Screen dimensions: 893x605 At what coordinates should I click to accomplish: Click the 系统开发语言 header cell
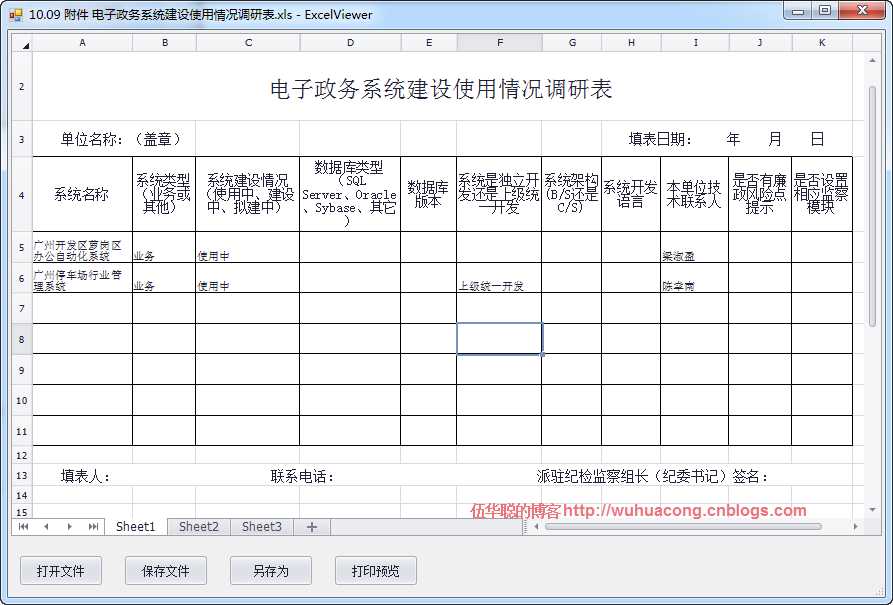click(631, 194)
